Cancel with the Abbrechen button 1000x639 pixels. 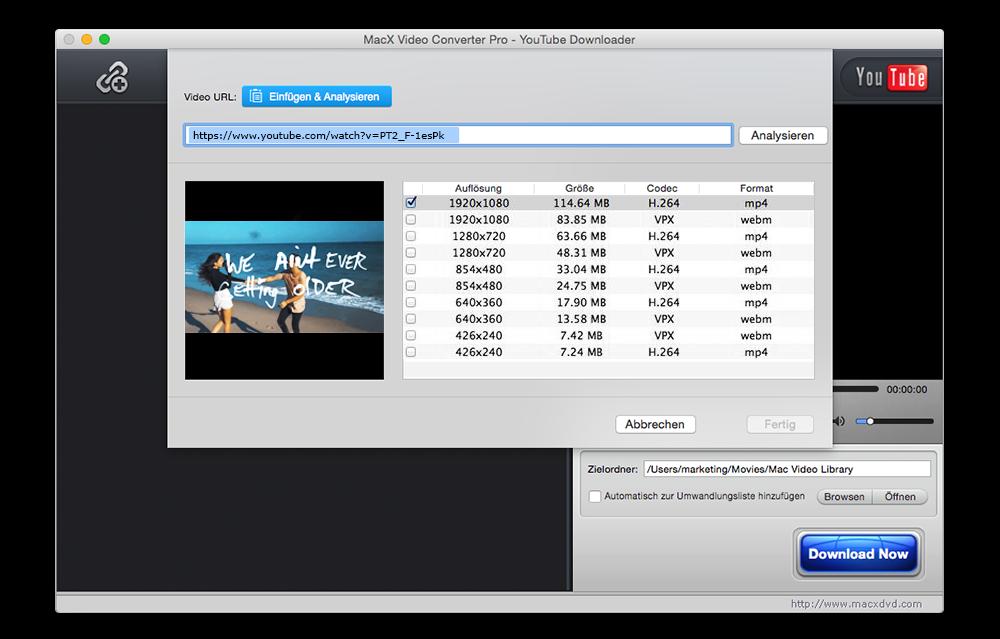tap(655, 424)
